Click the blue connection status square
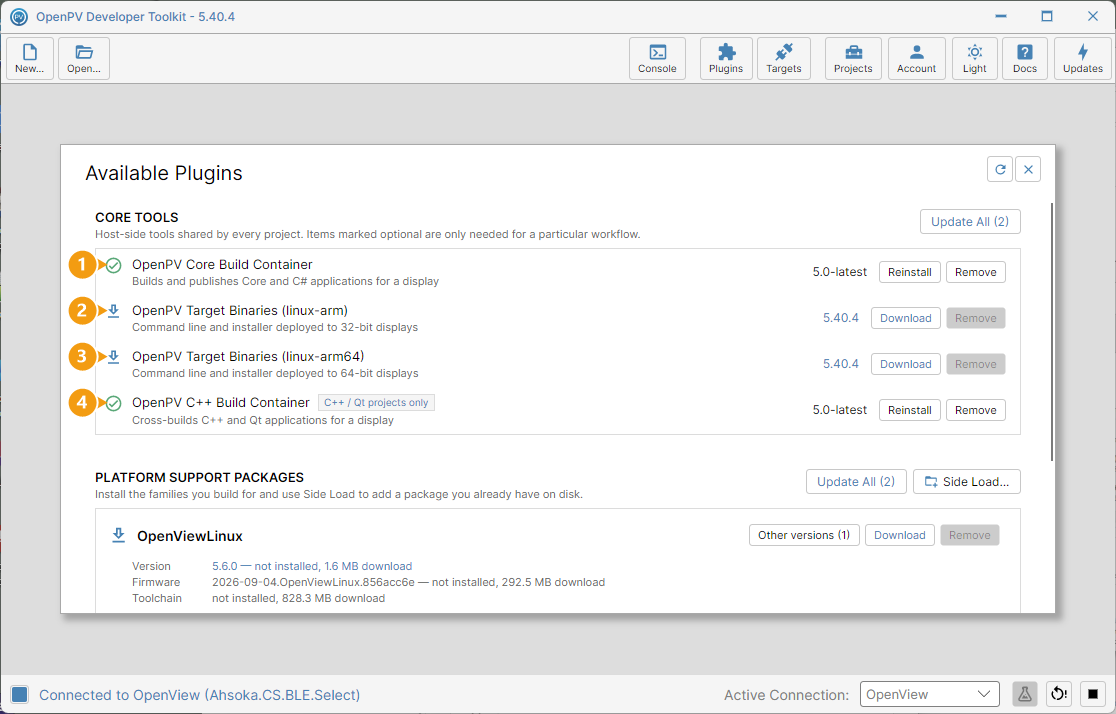Screen dimensions: 1116x714 [20, 695]
